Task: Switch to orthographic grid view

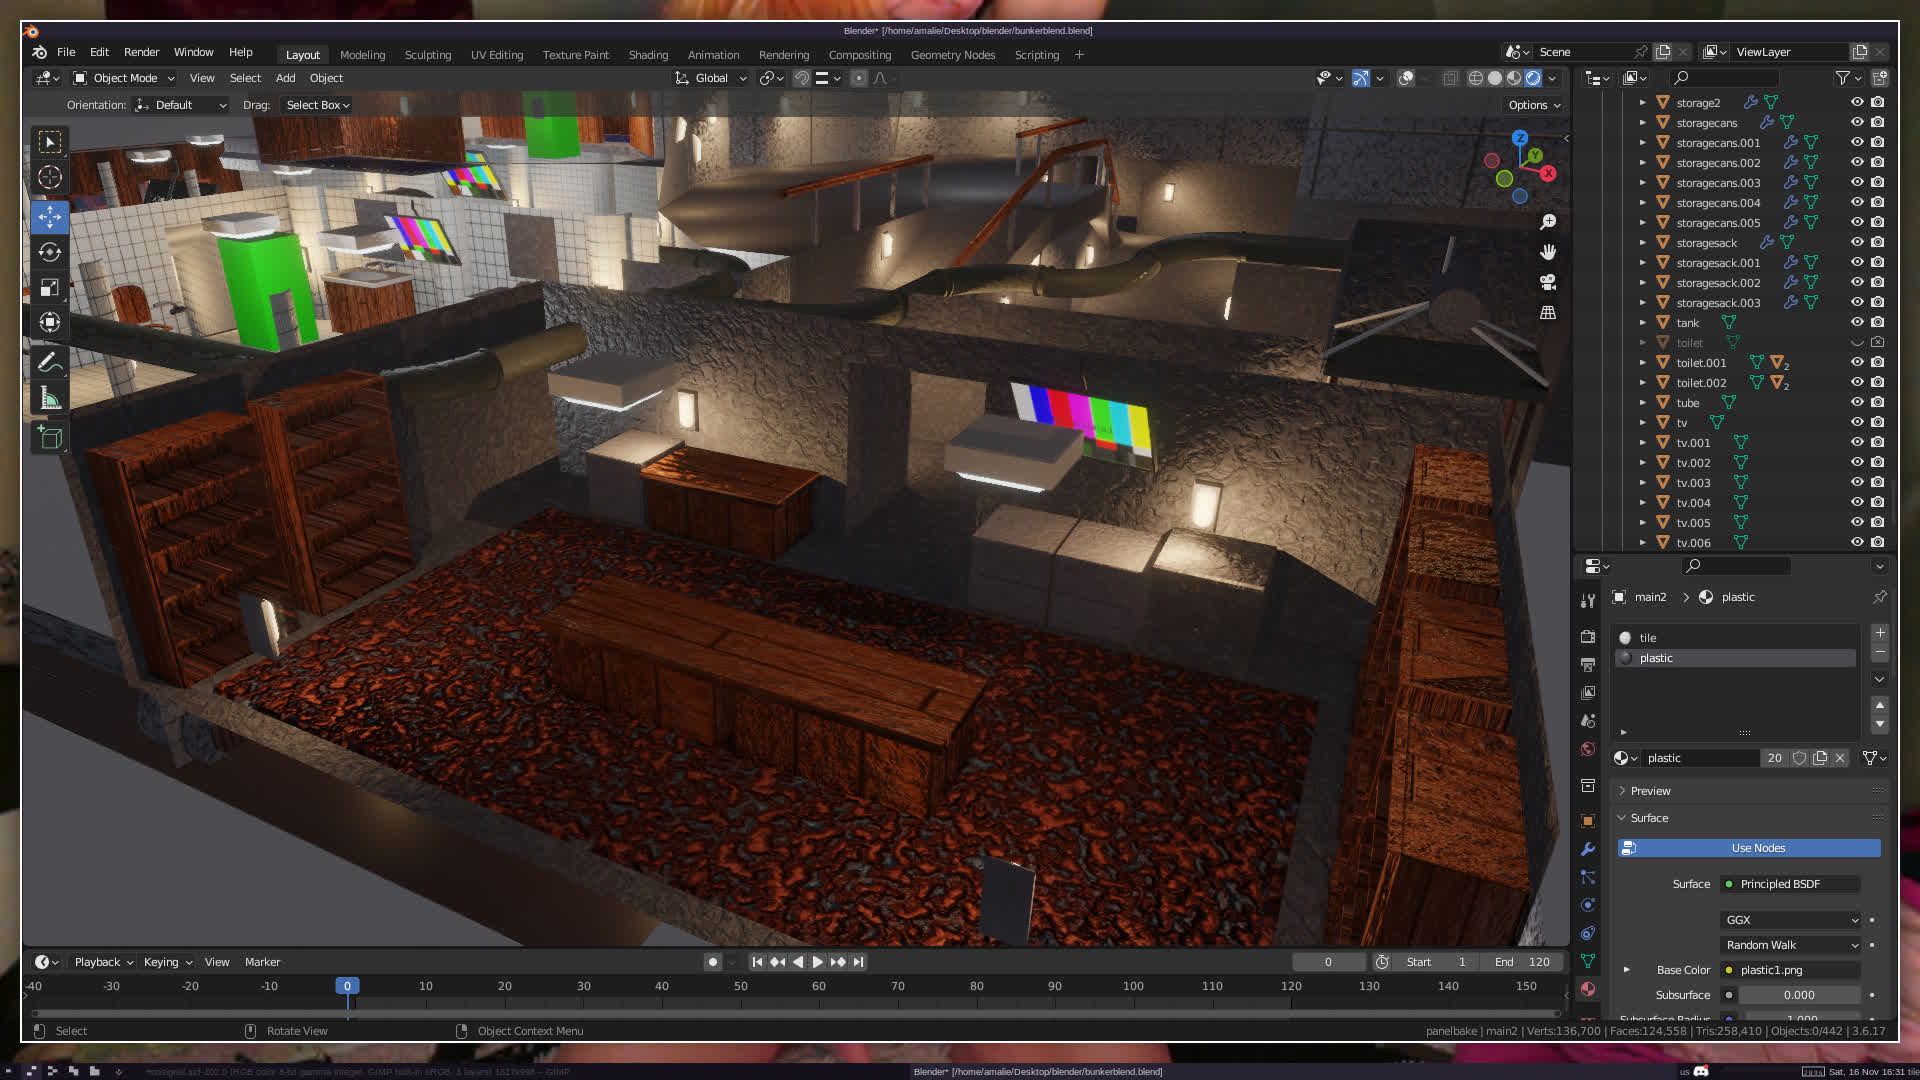Action: 1548,313
